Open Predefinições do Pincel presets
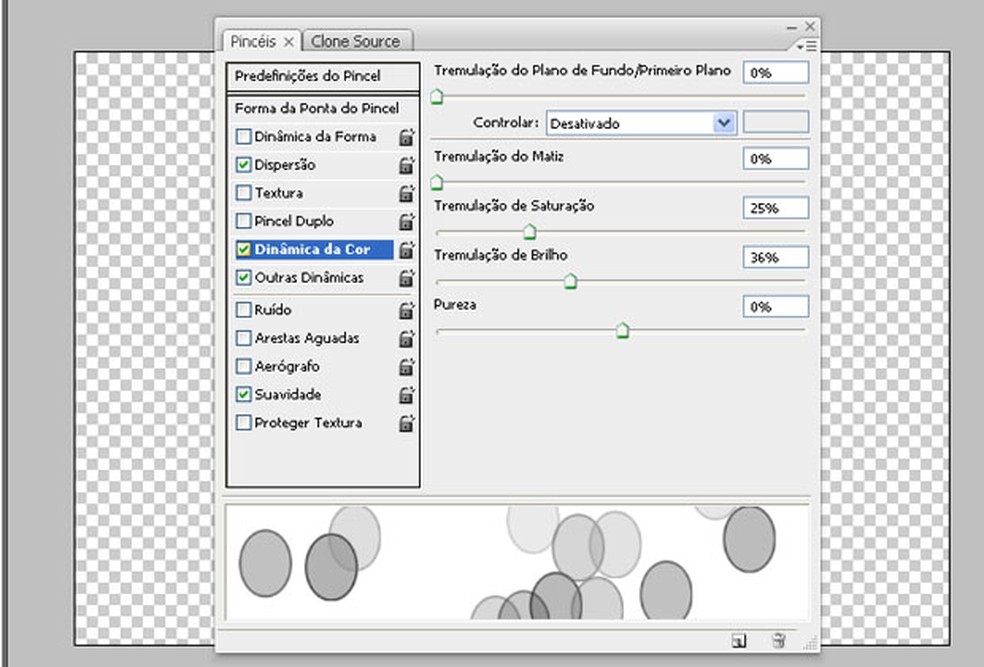This screenshot has width=984, height=667. click(308, 76)
